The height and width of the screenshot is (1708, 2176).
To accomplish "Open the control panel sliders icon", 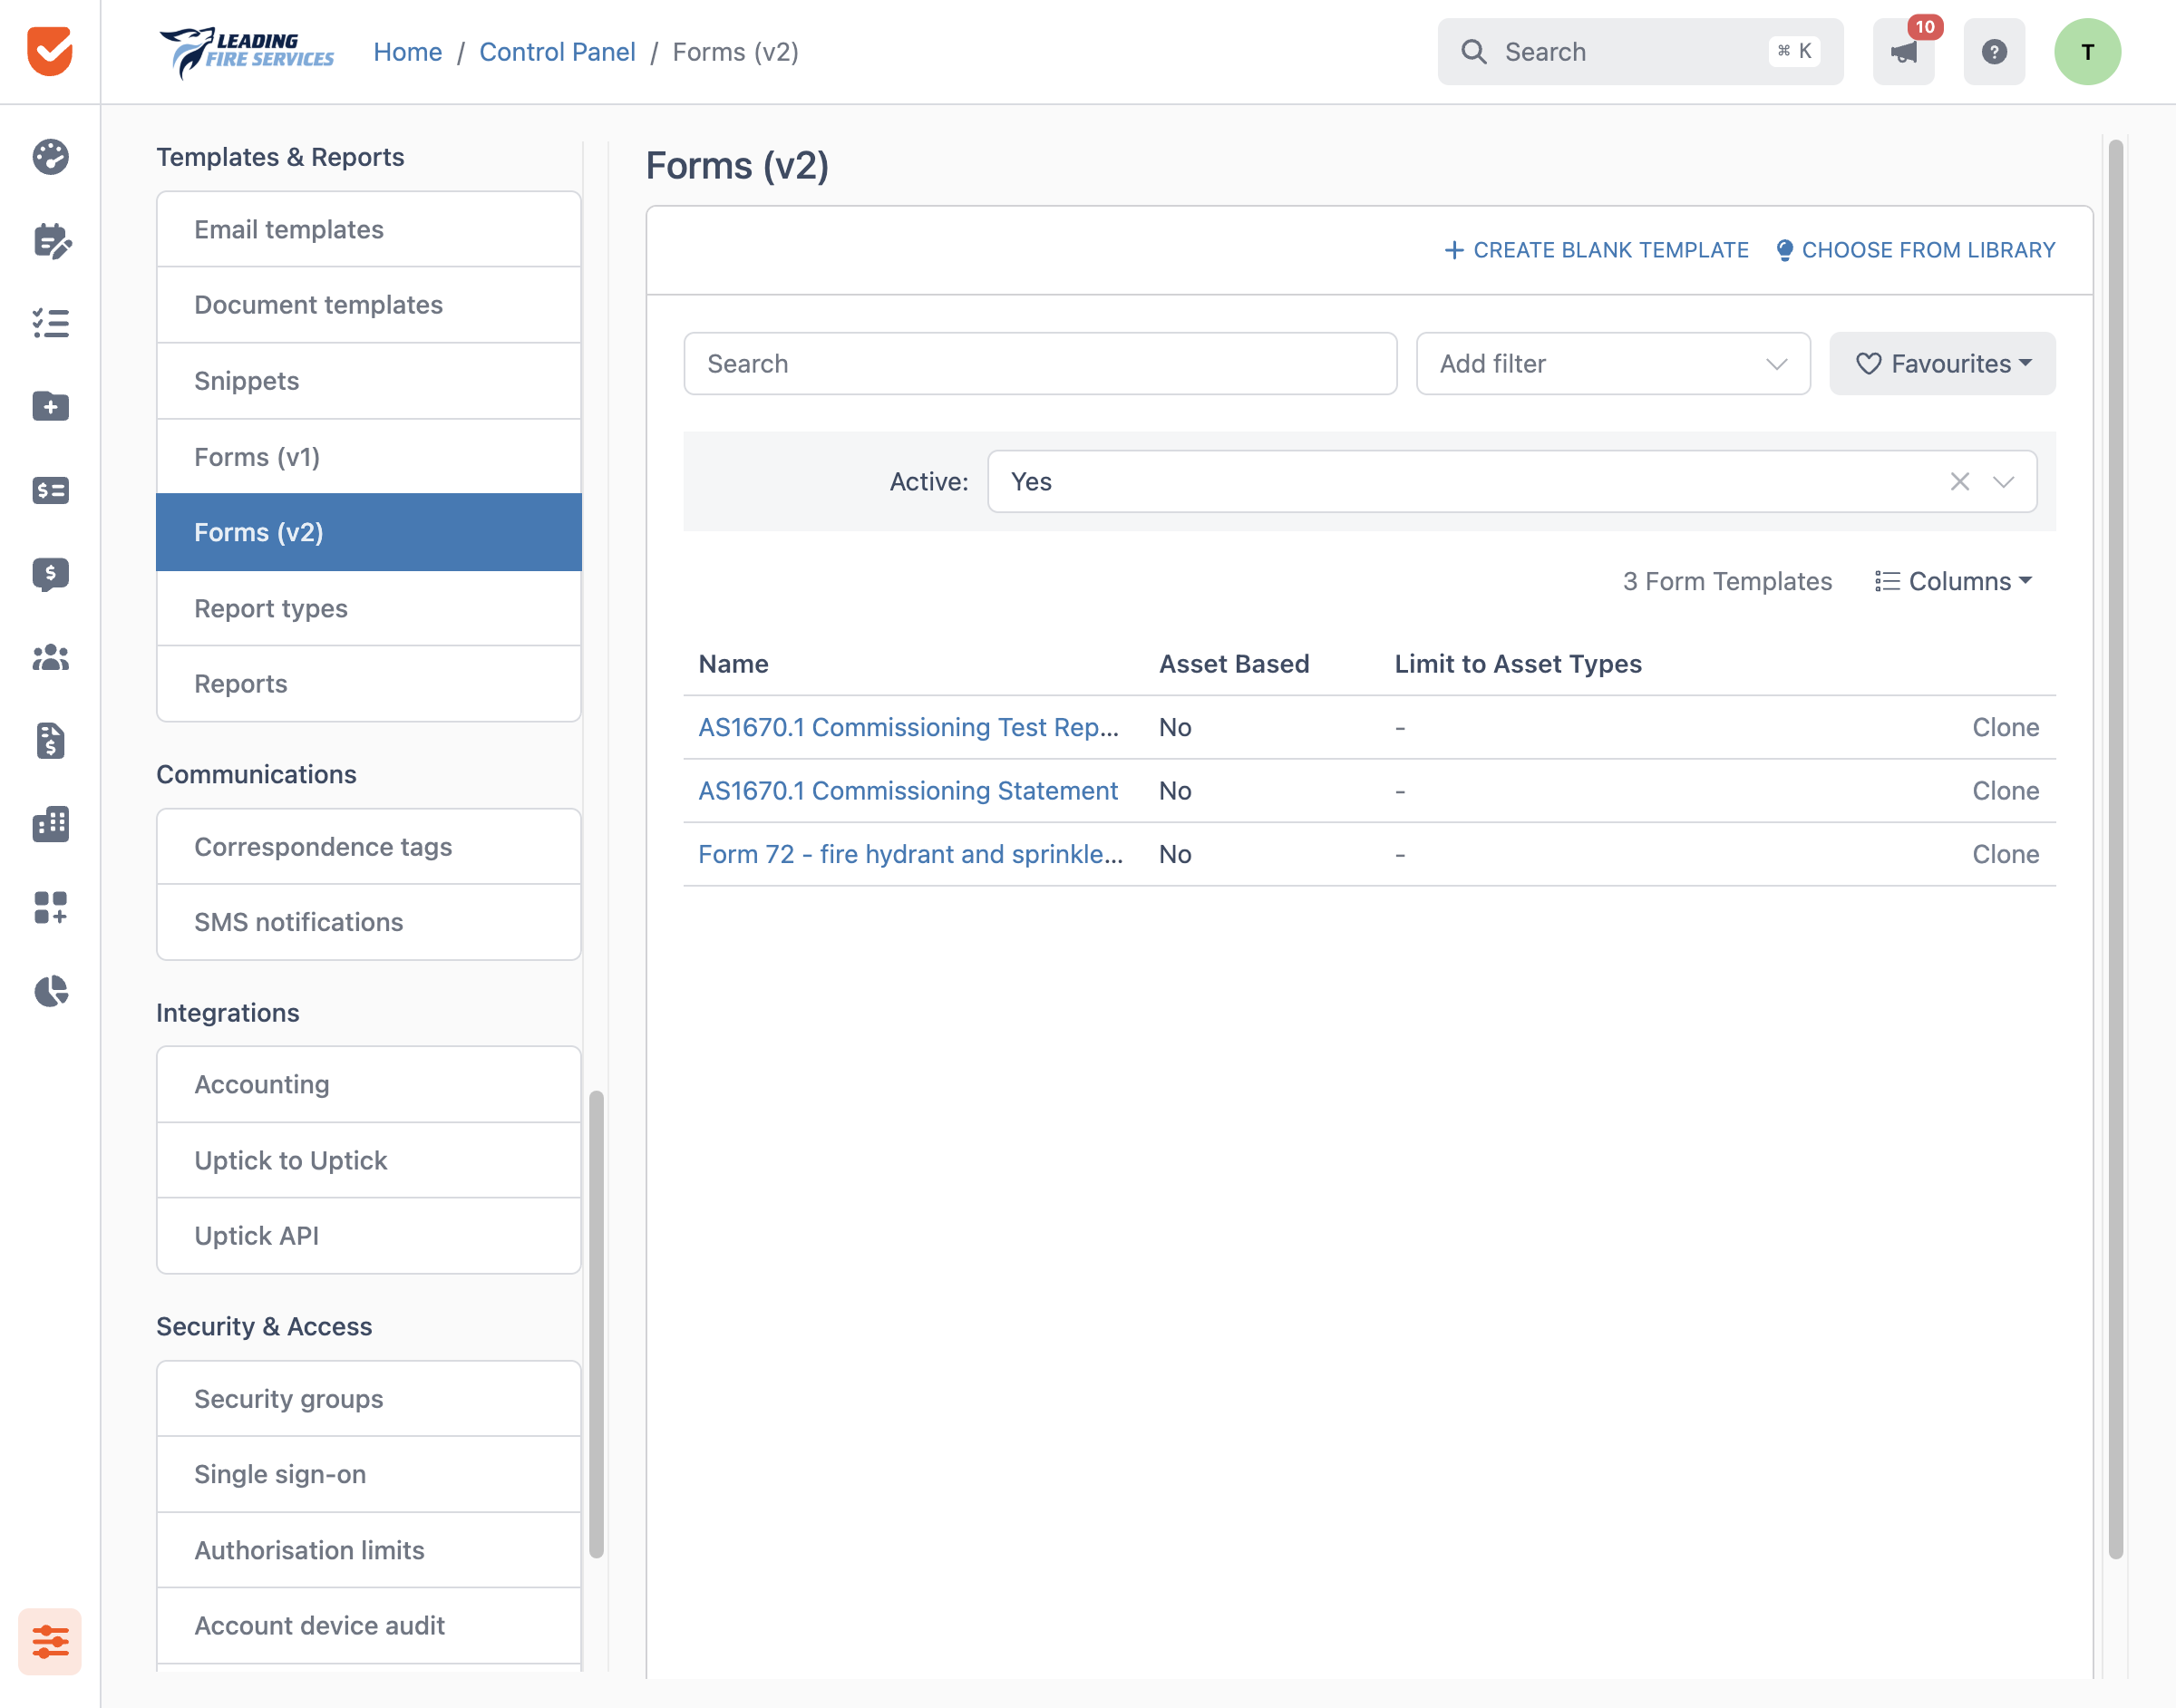I will click(x=50, y=1641).
